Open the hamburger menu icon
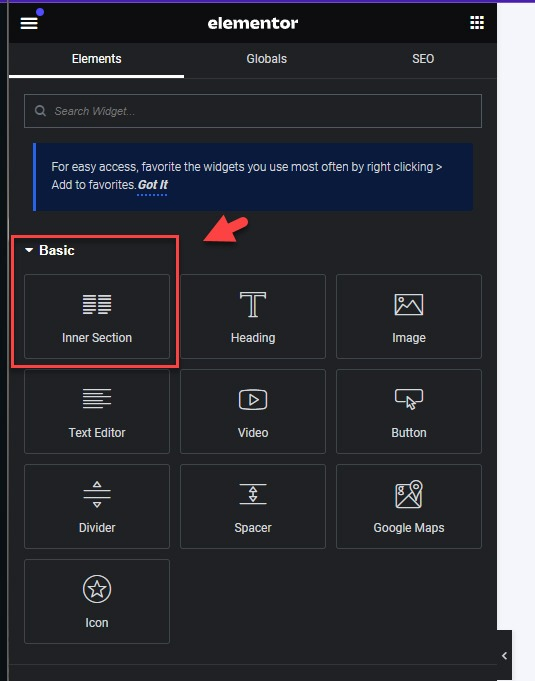The width and height of the screenshot is (535, 681). pos(29,23)
